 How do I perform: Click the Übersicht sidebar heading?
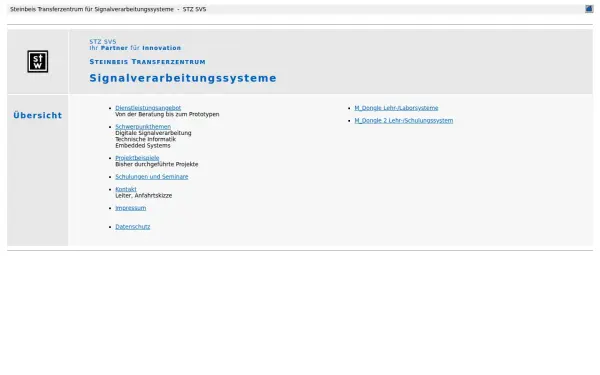[38, 115]
